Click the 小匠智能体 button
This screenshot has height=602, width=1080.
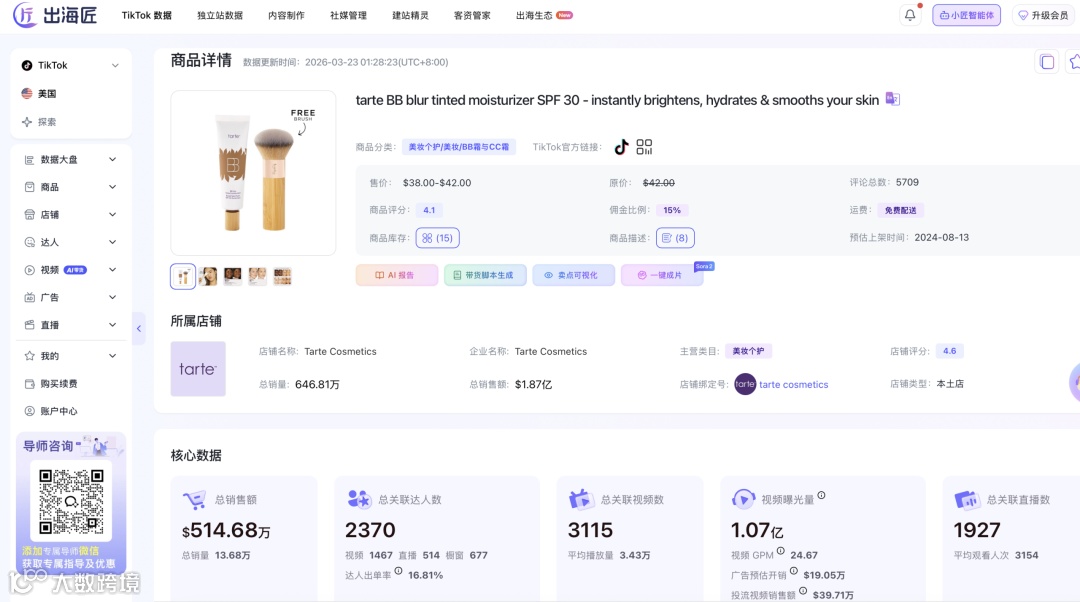(x=966, y=15)
